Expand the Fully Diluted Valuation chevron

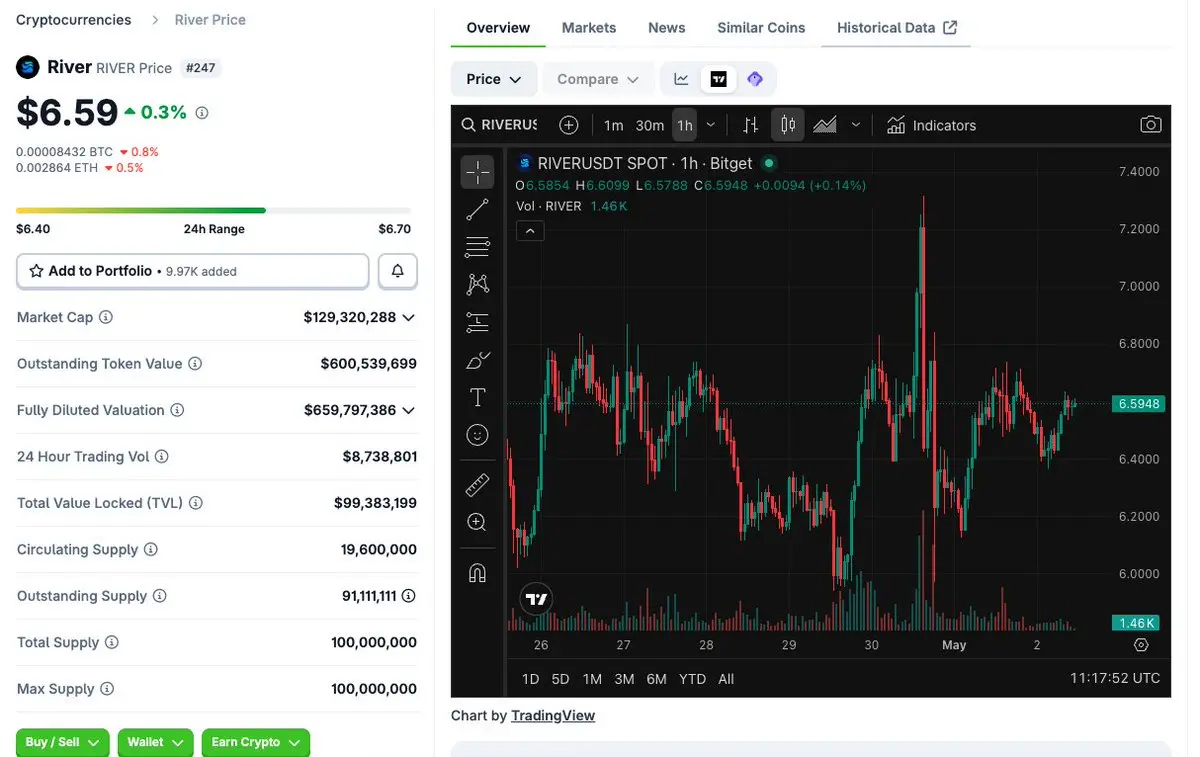[408, 410]
